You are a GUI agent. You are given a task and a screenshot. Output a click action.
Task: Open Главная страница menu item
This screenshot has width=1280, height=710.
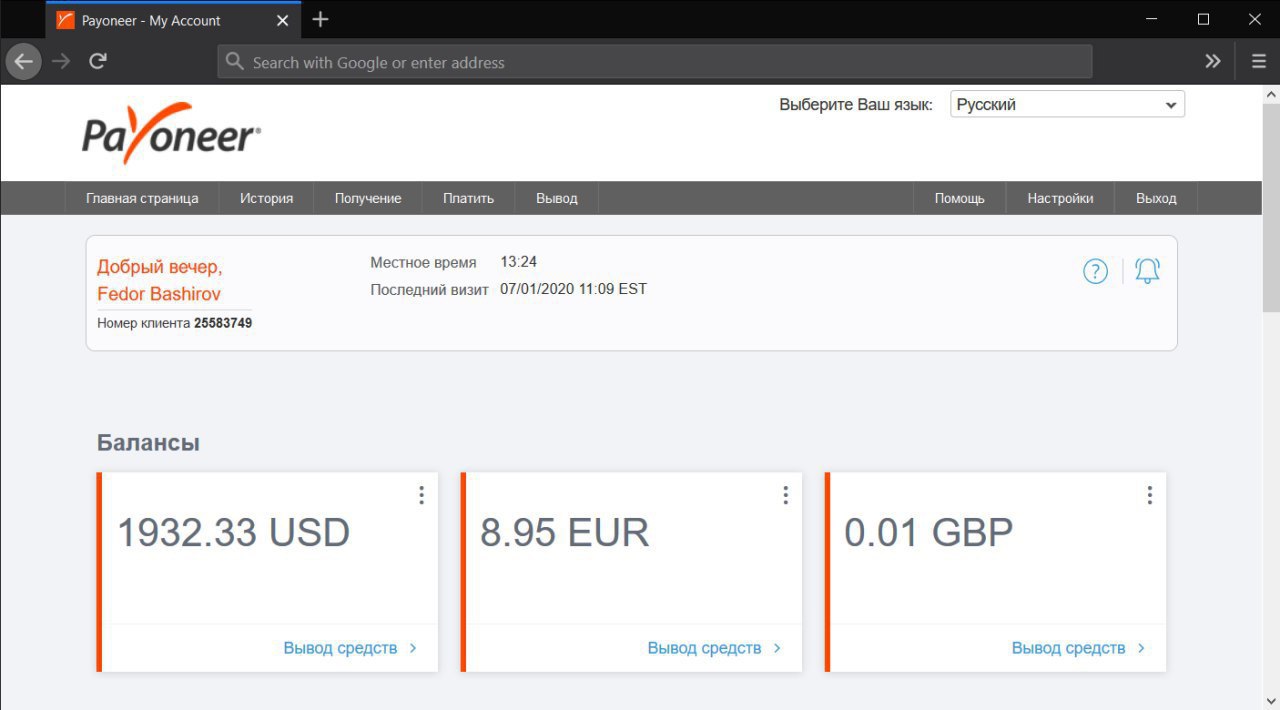[x=142, y=198]
